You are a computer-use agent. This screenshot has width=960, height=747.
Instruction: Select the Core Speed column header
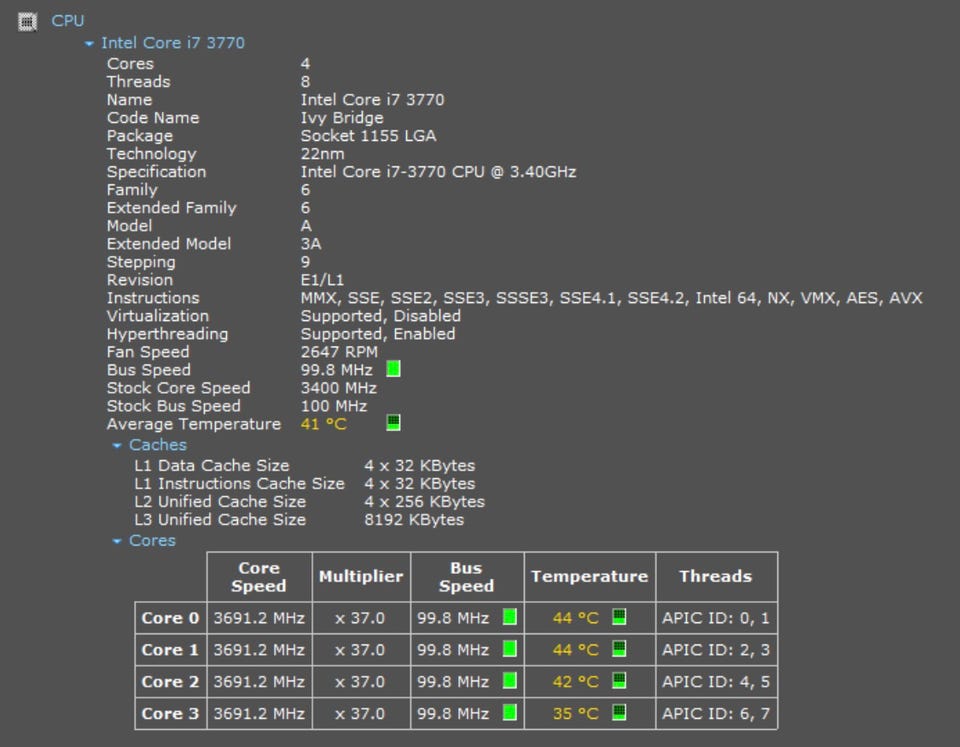tap(259, 577)
